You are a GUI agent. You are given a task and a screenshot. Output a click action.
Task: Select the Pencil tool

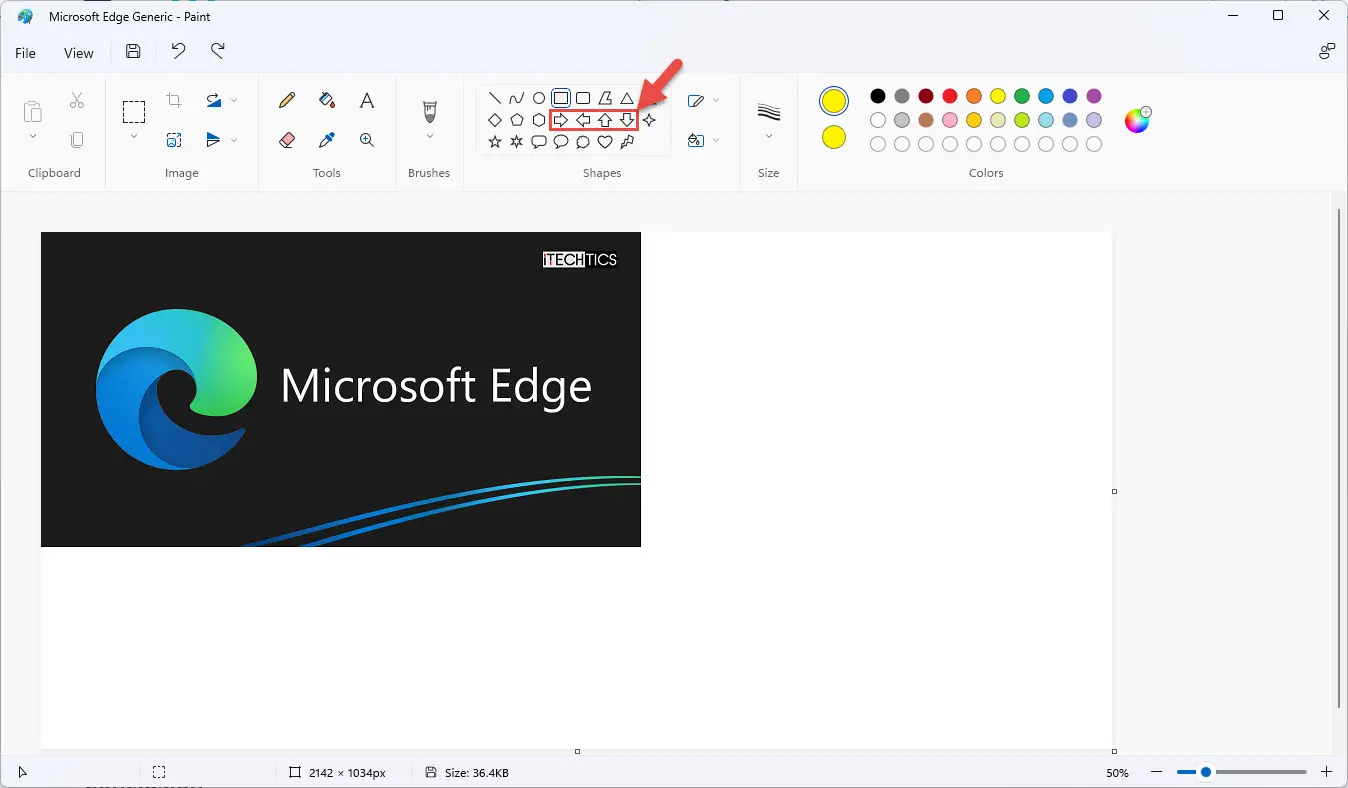(x=287, y=100)
